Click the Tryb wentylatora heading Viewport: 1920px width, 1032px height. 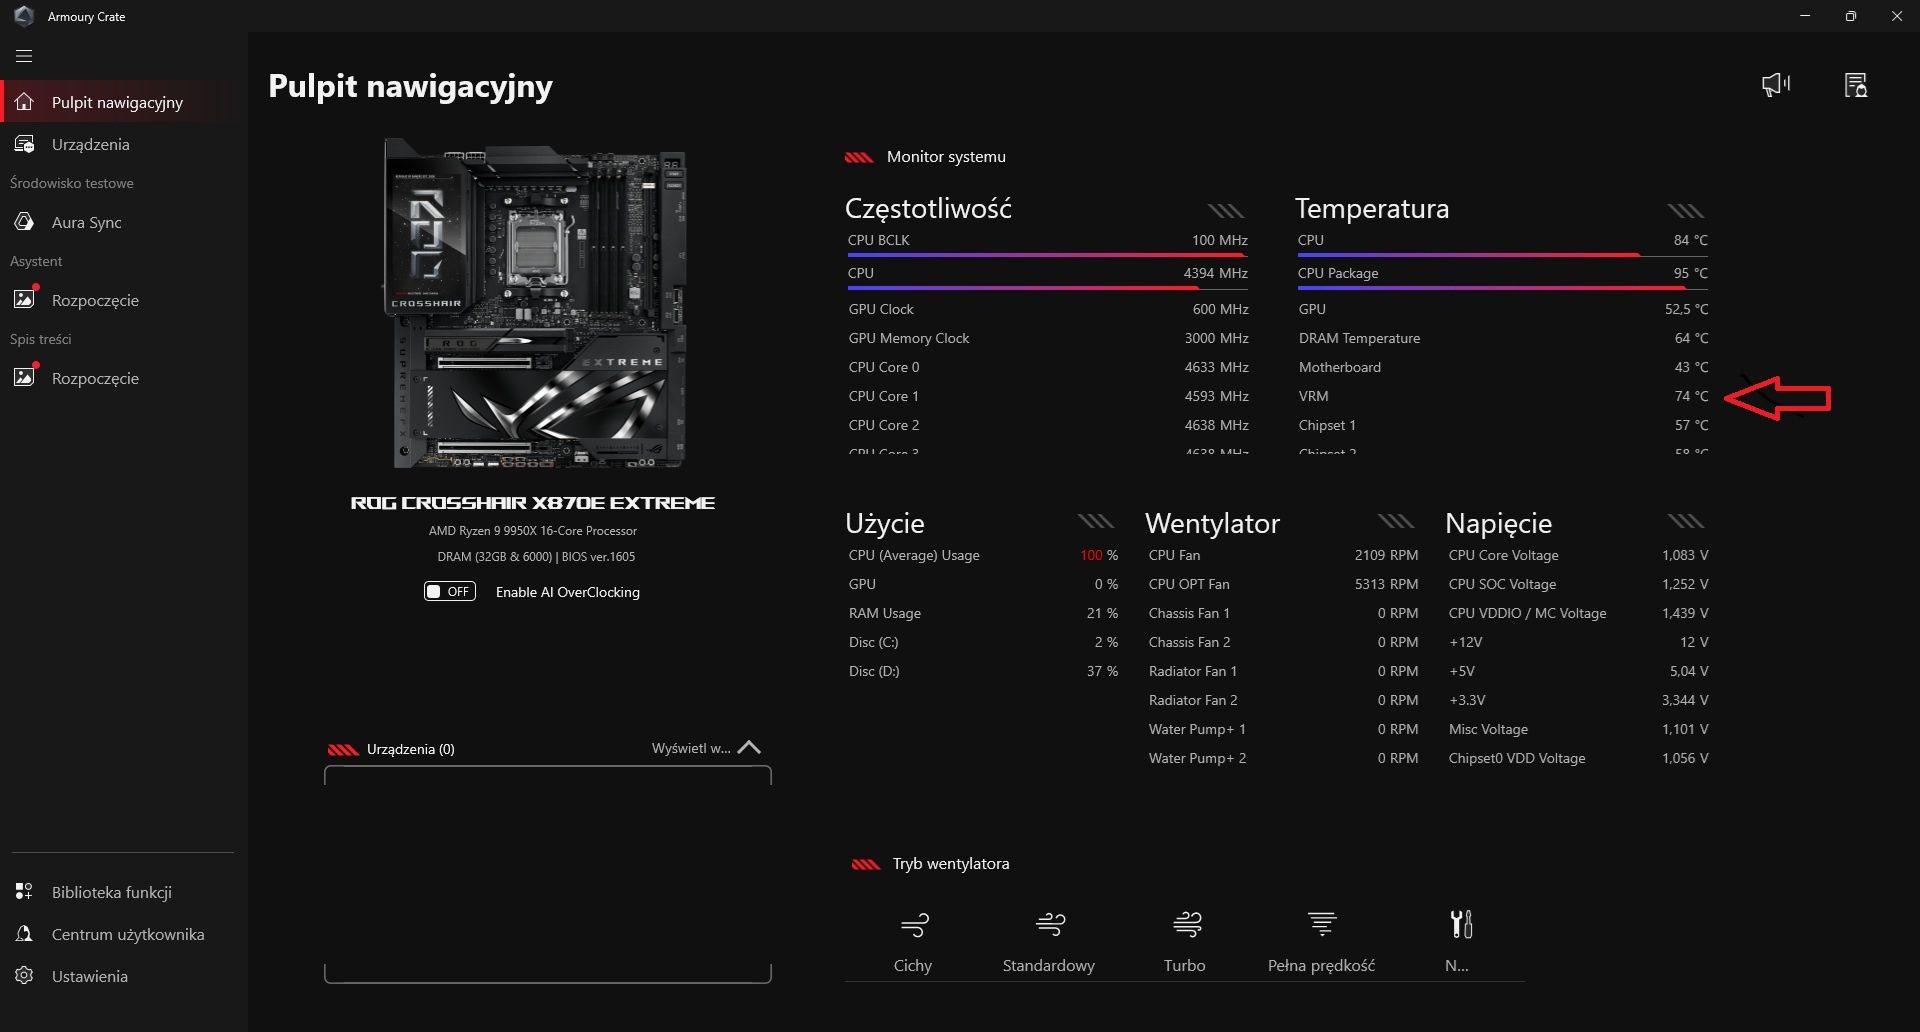[x=951, y=864]
